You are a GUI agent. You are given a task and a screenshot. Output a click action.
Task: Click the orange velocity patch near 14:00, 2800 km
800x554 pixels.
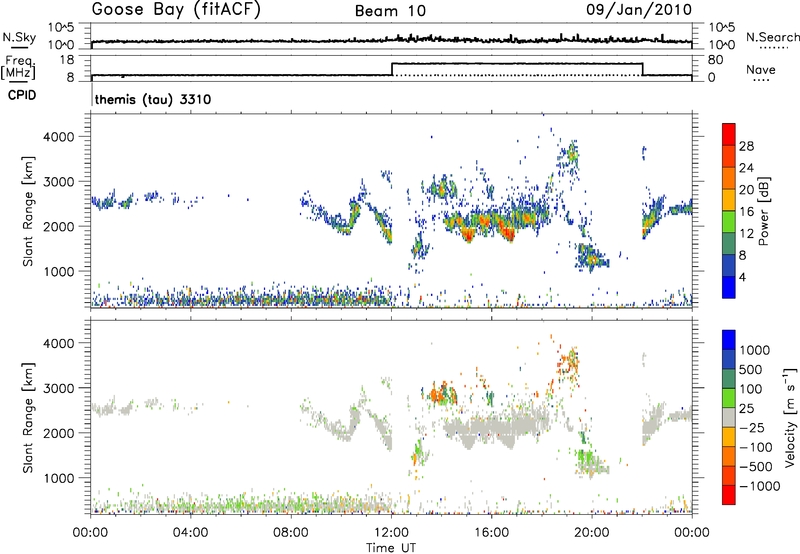(x=436, y=395)
